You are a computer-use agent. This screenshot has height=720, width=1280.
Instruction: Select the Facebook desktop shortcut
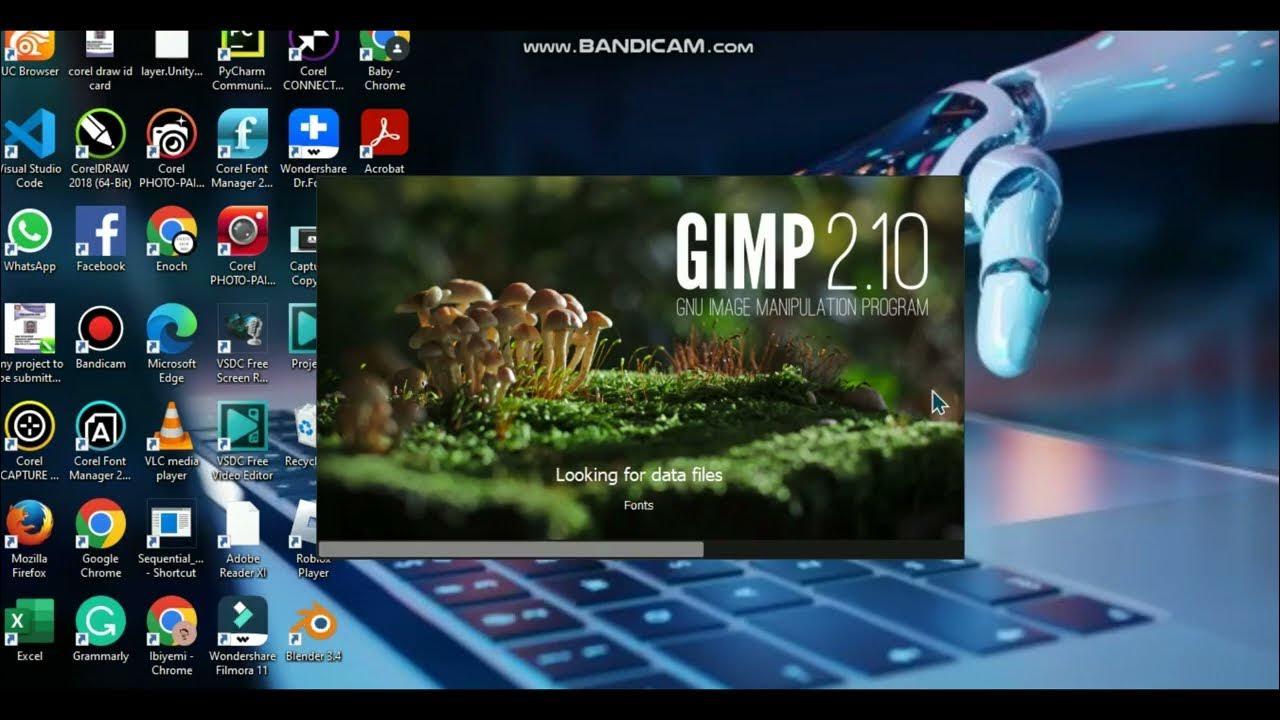[100, 240]
